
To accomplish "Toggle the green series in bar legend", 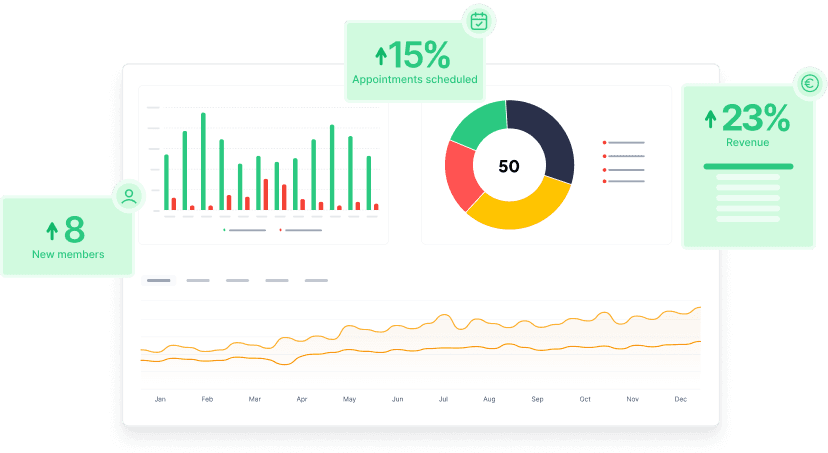I will point(245,230).
